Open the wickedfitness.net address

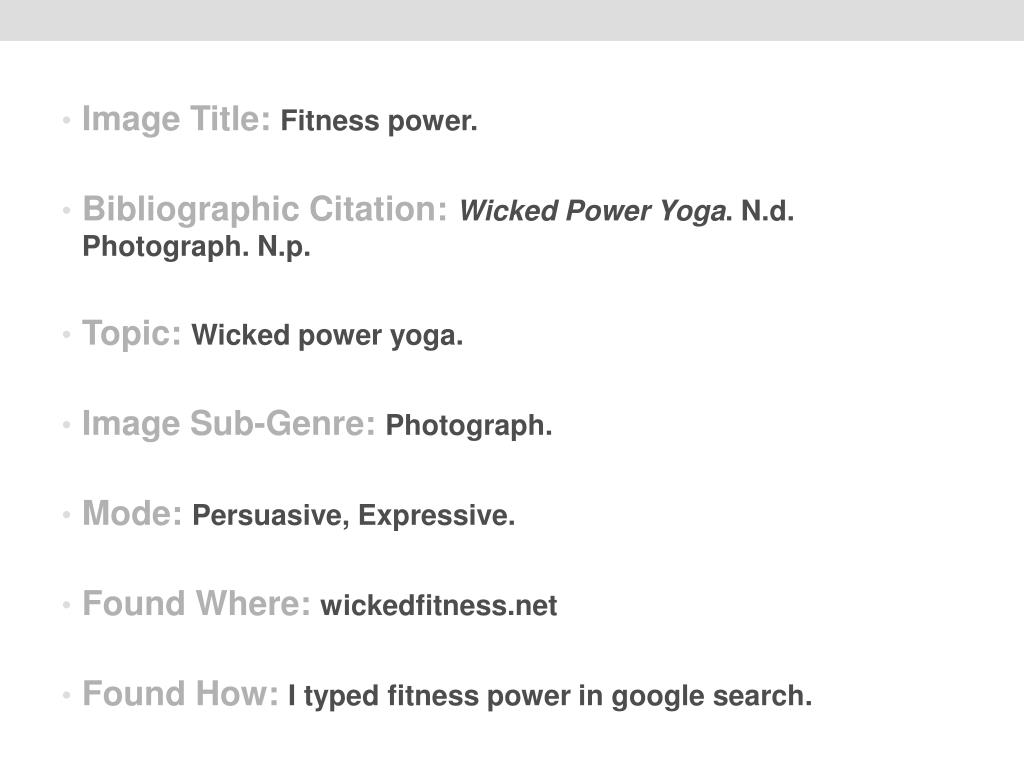click(439, 605)
